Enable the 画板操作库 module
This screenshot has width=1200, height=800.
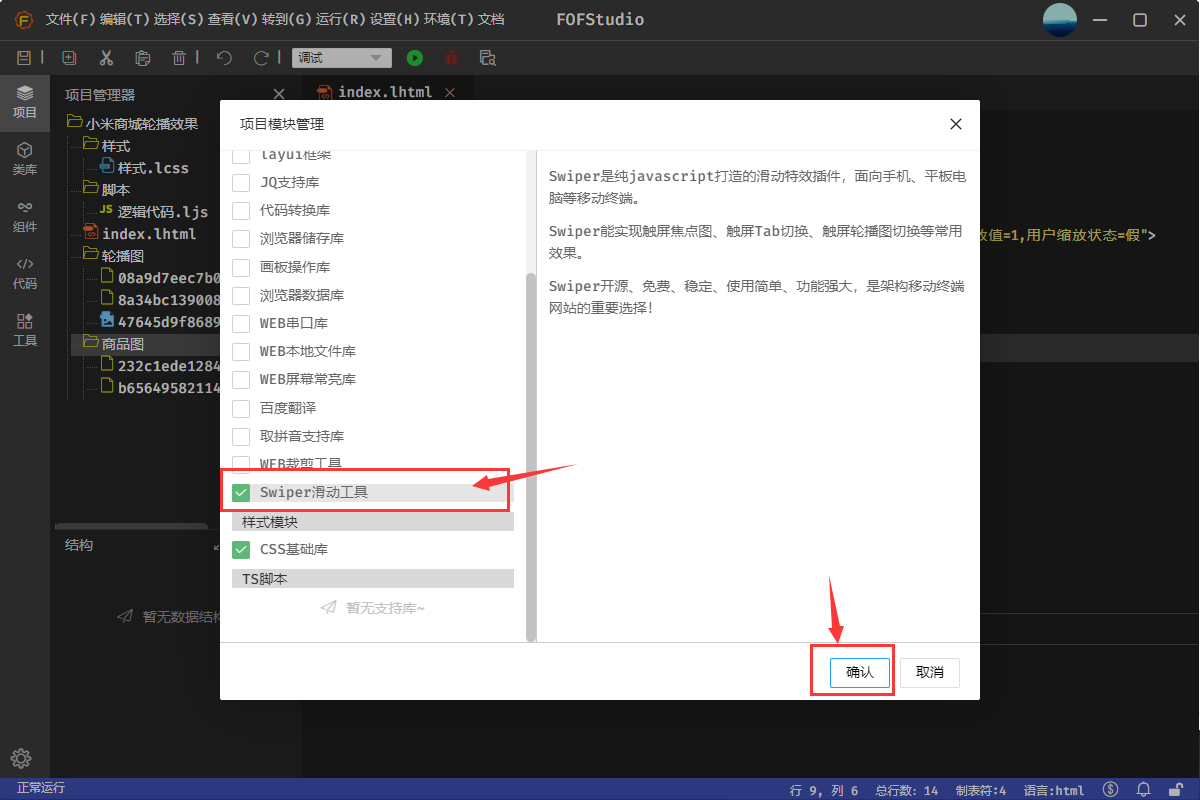tap(241, 268)
